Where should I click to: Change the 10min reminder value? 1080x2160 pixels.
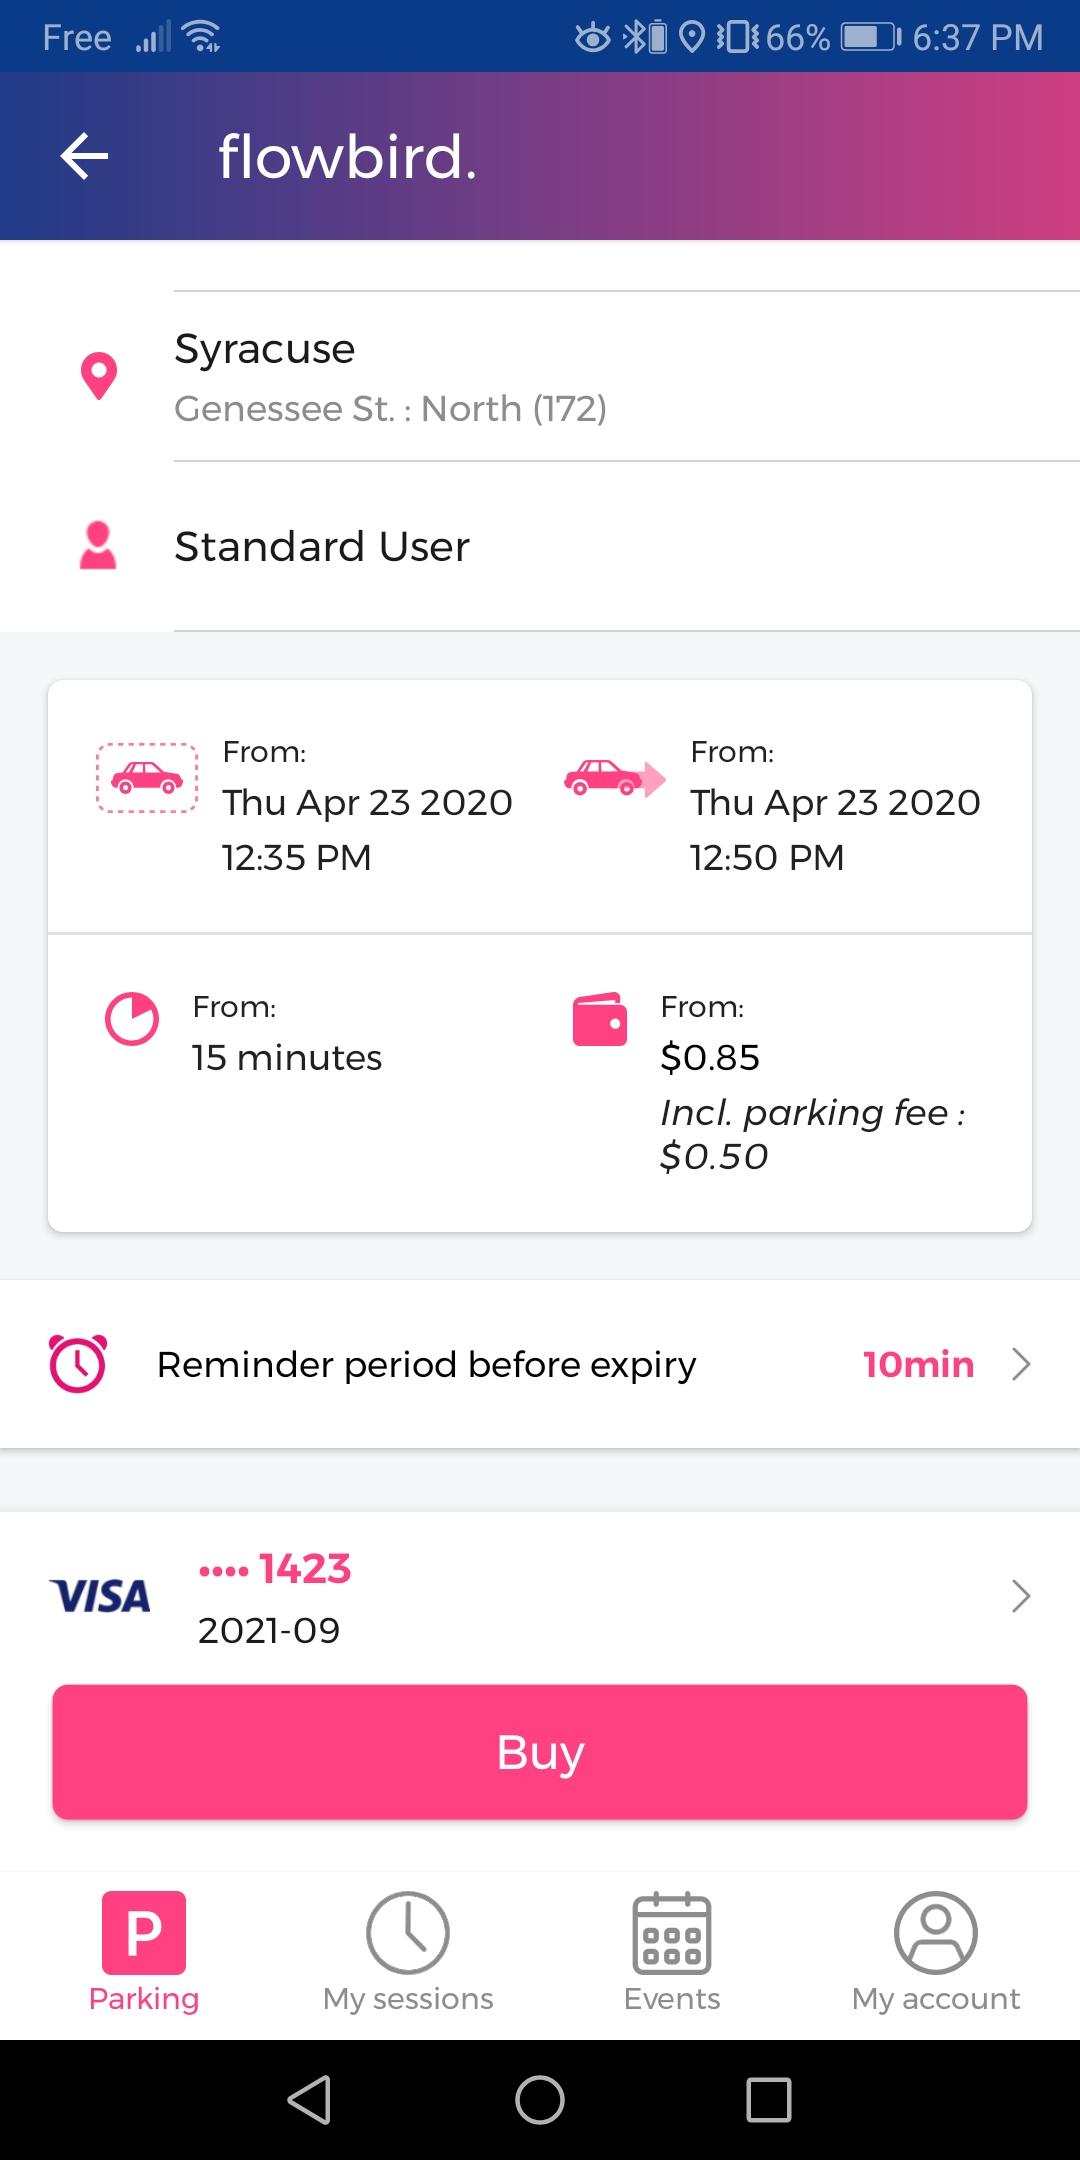coord(918,1364)
